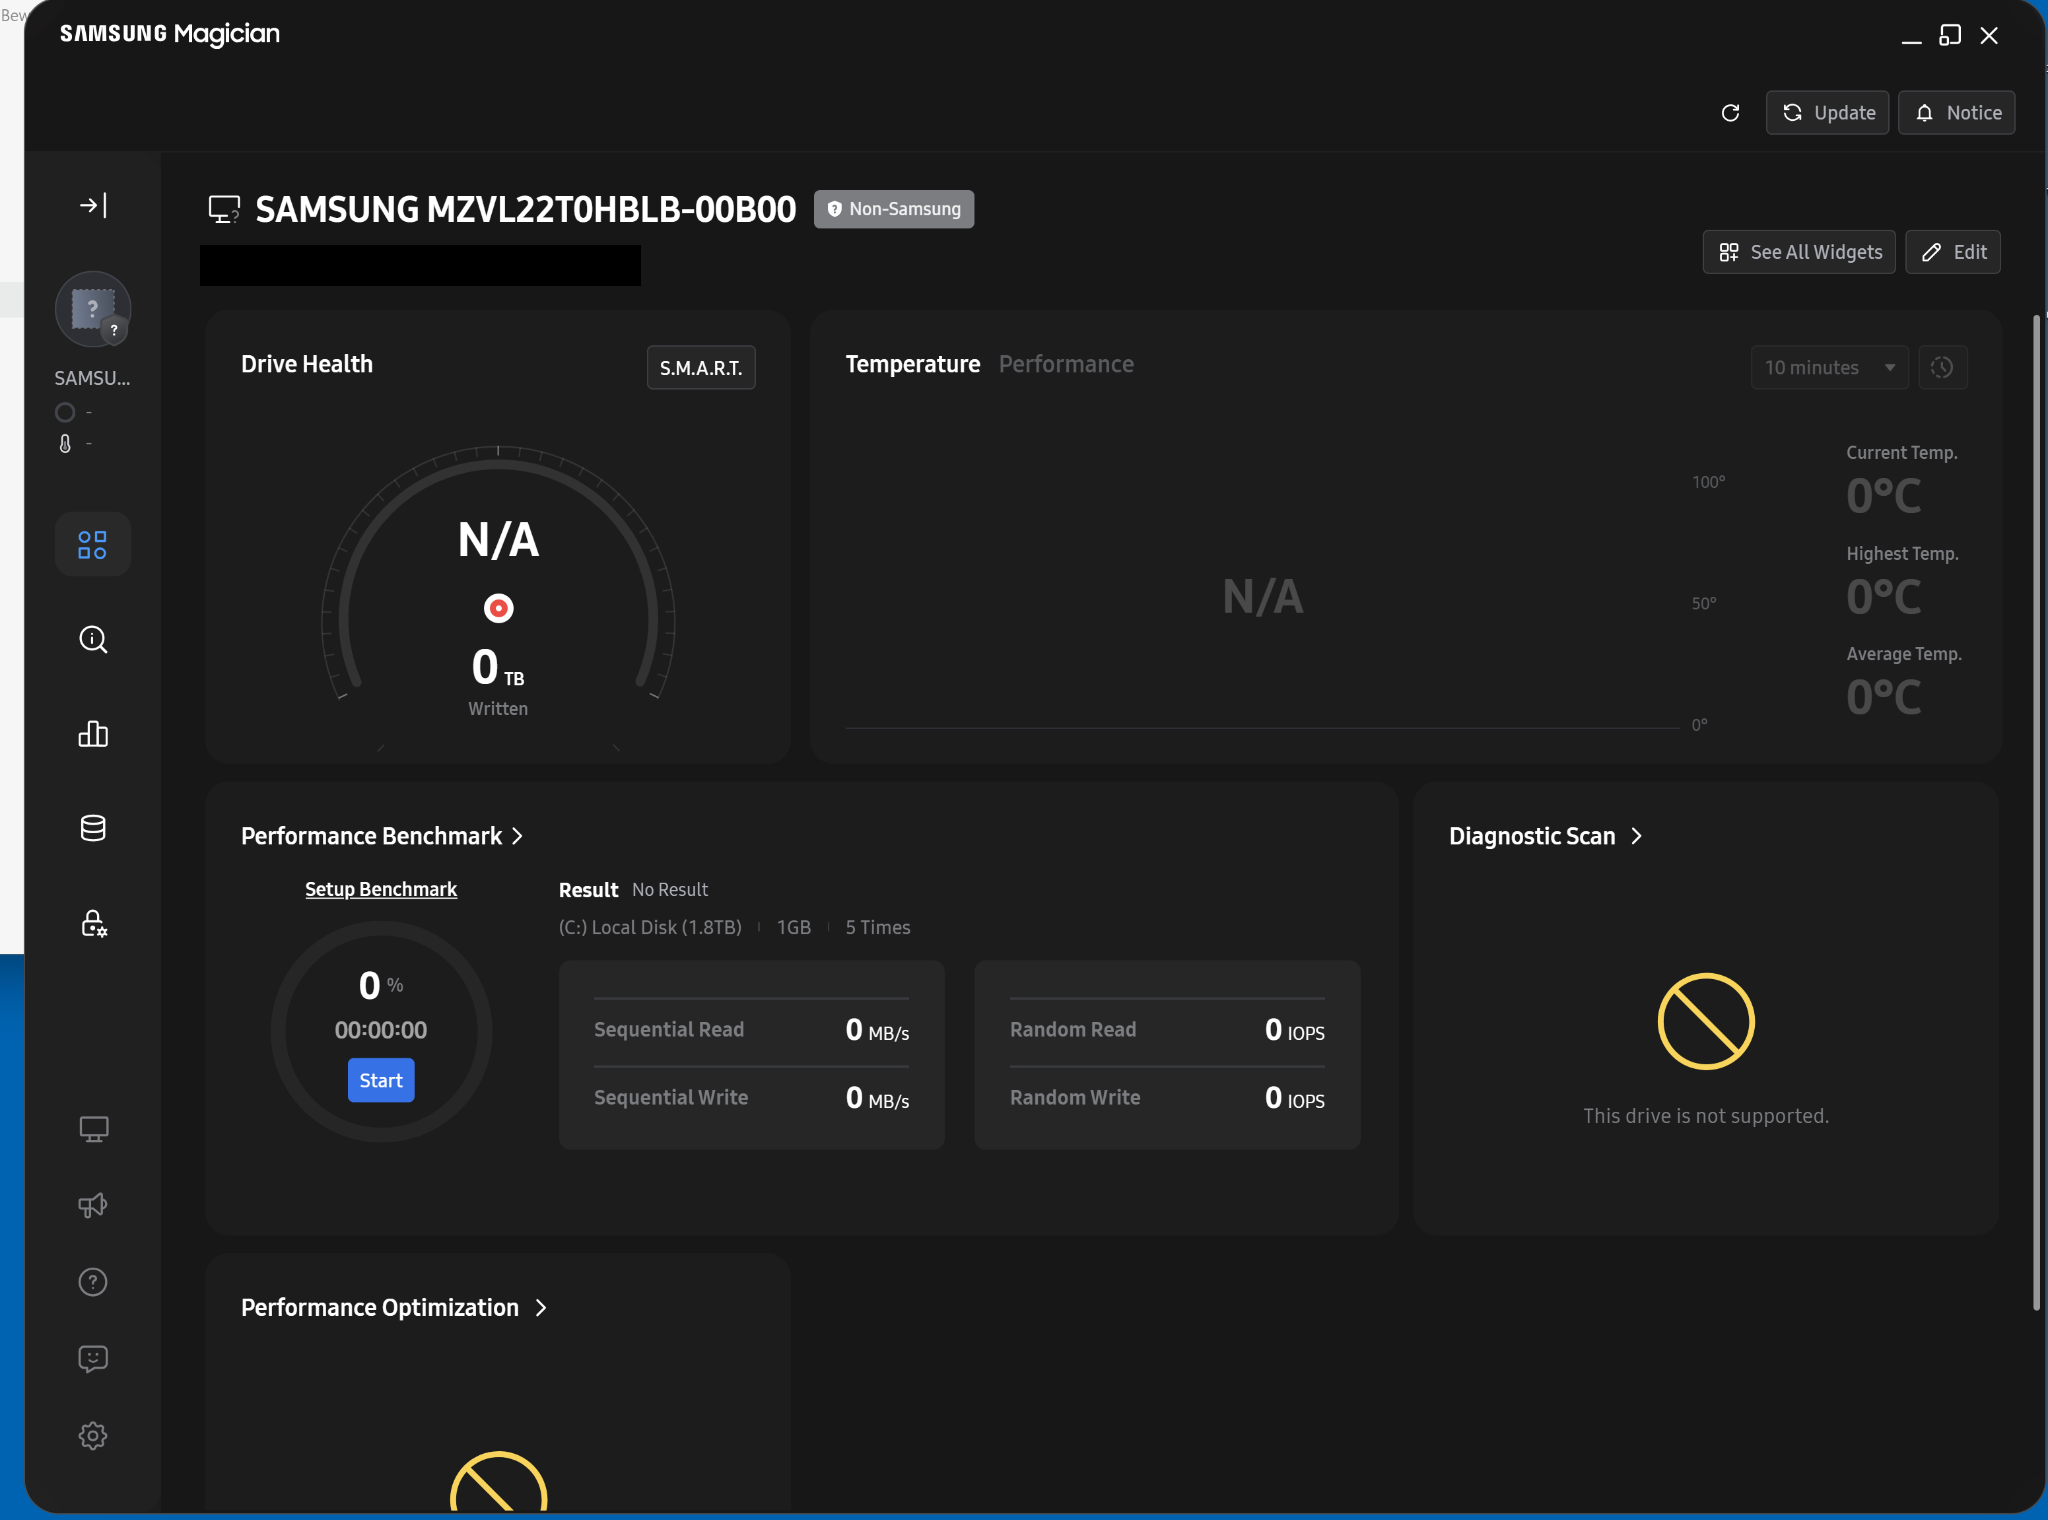2048x1520 pixels.
Task: Open the Notice button
Action: (x=1956, y=113)
